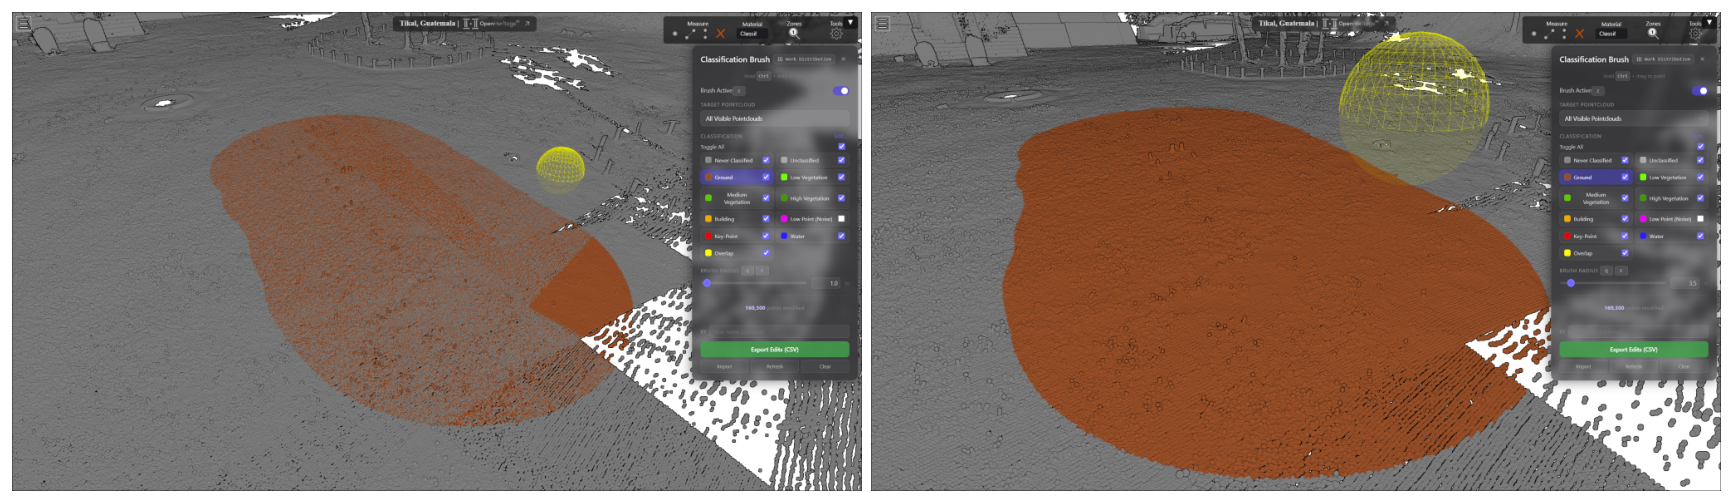Screen dimensions: 1732x502
Task: Open Work Distribution button in left view
Action: click(805, 59)
